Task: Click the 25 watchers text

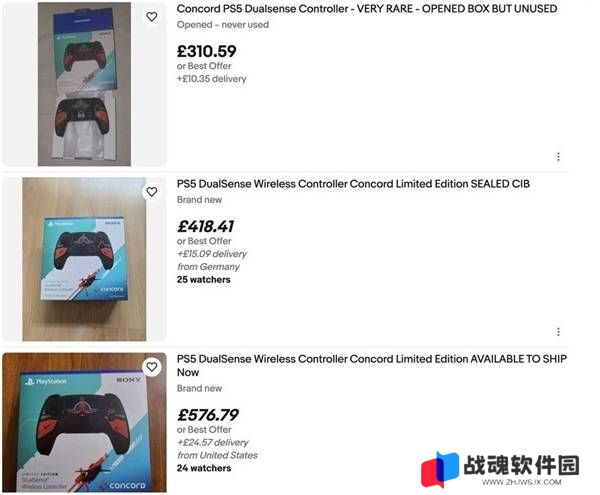Action: tap(204, 280)
